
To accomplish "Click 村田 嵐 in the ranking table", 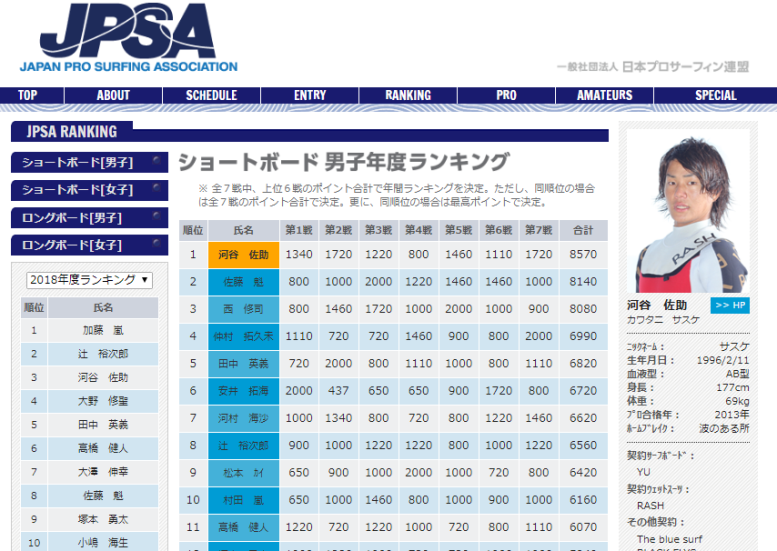I will pos(243,499).
